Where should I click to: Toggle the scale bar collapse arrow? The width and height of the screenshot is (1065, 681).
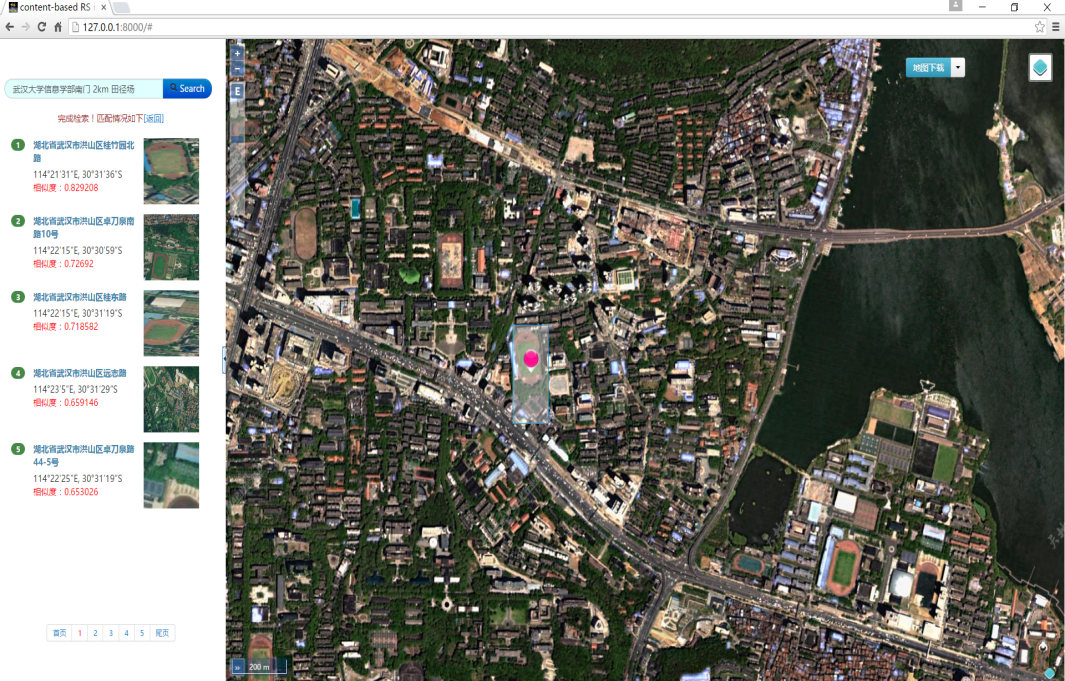point(238,666)
